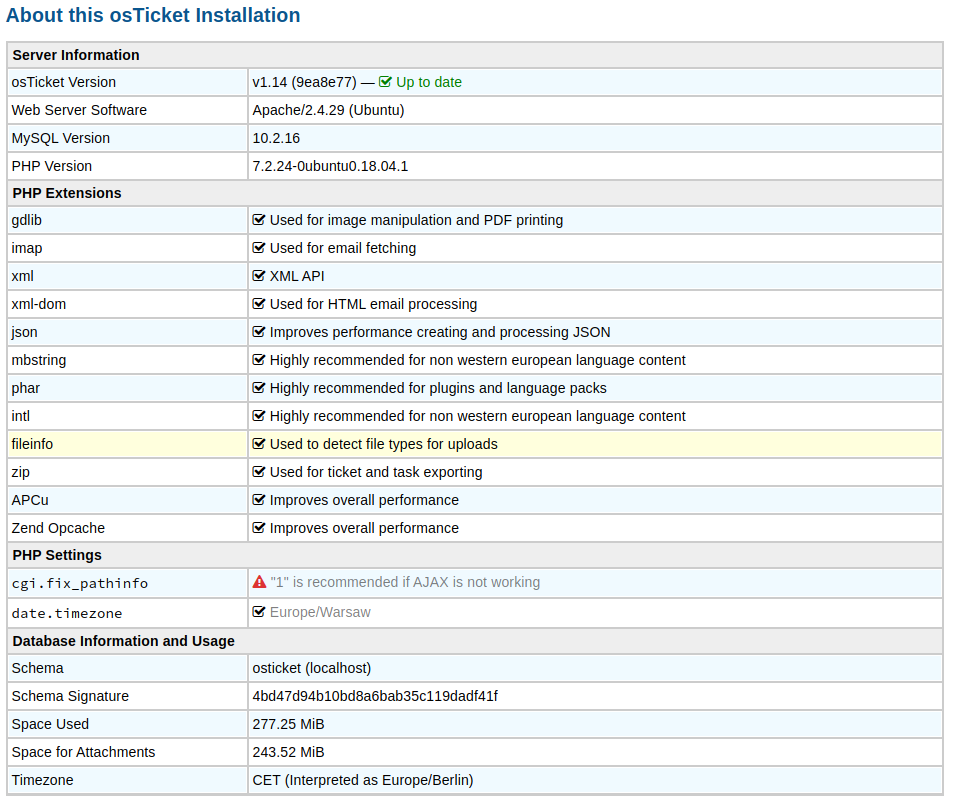
Task: Click Used for HTML email processing text
Action: click(373, 304)
